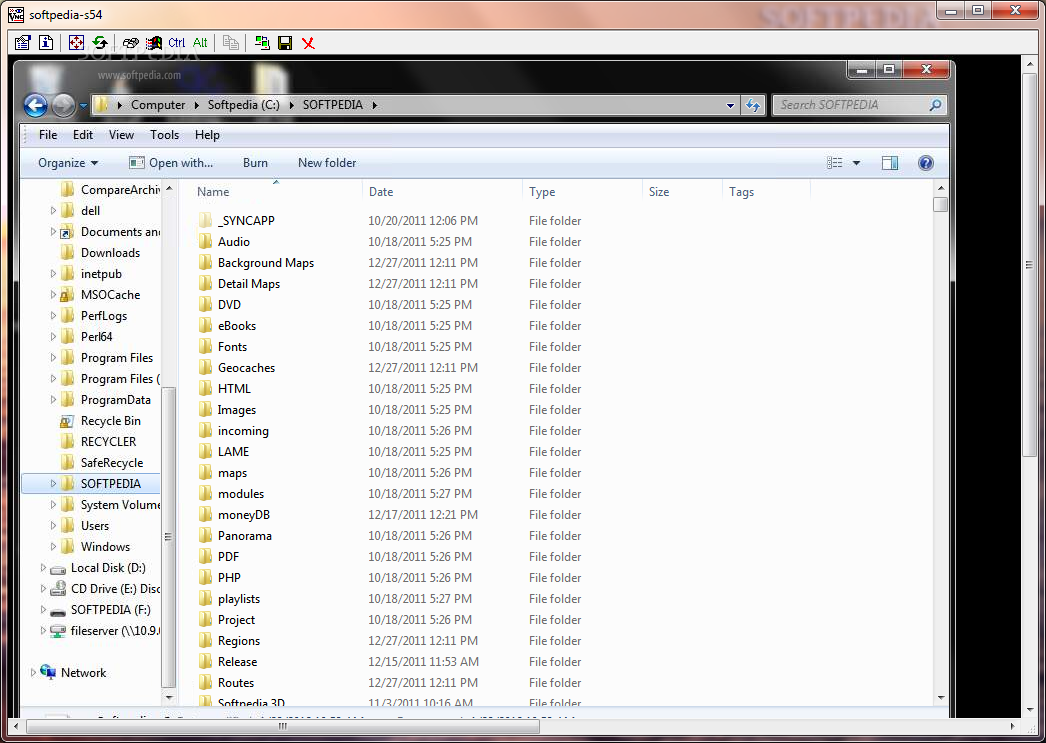Sort by the Type column header
Image resolution: width=1046 pixels, height=743 pixels.
[x=582, y=191]
